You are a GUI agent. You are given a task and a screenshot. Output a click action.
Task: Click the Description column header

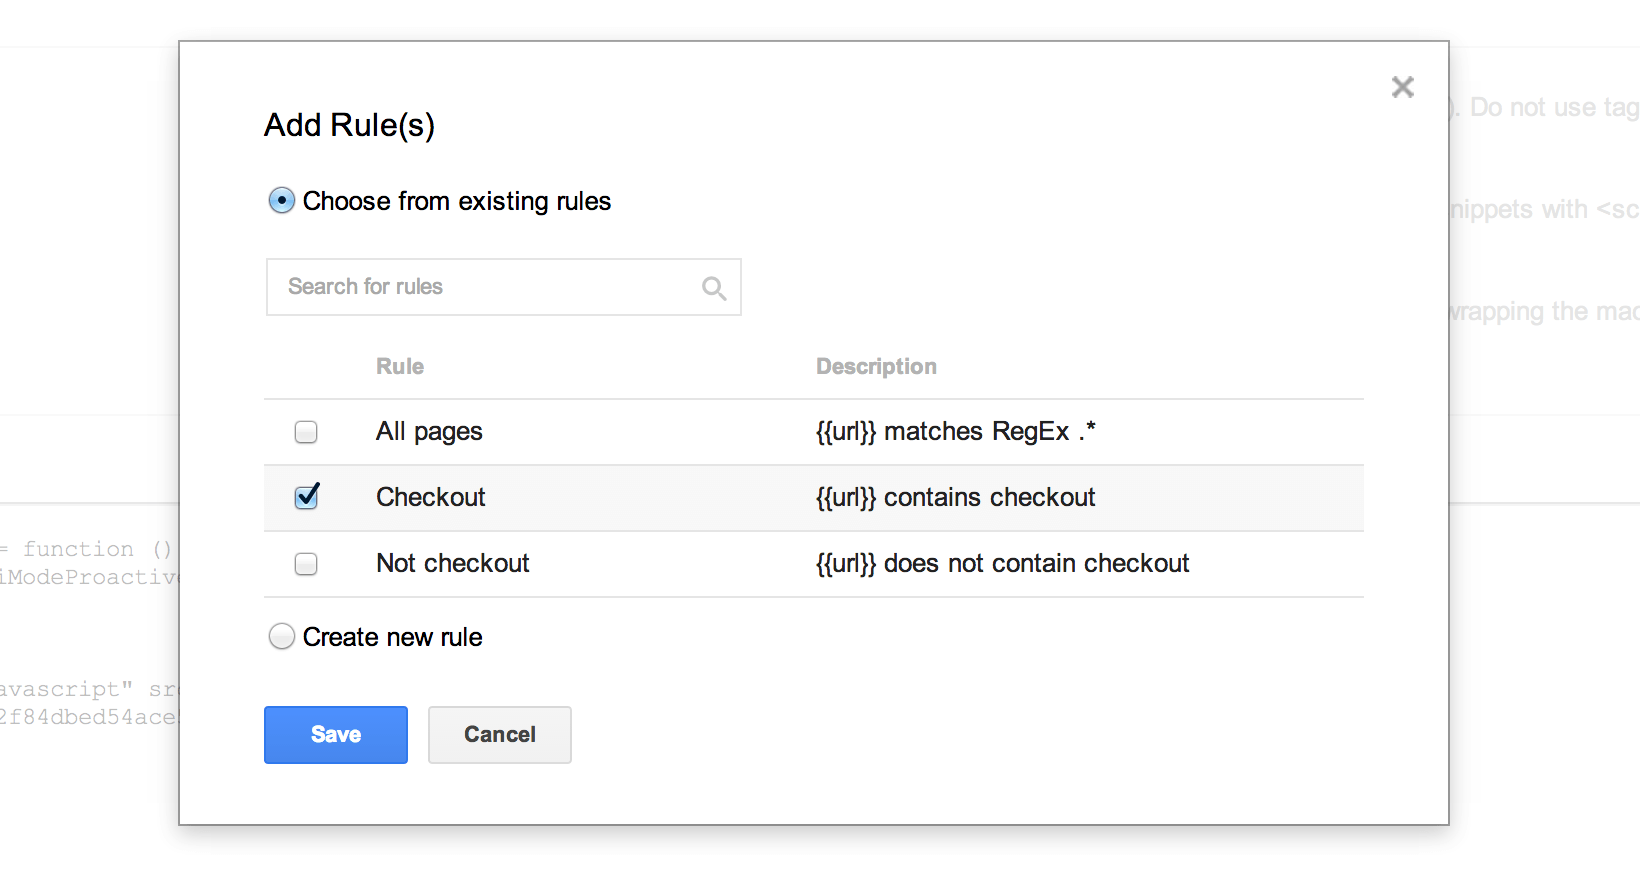pyautogui.click(x=876, y=367)
